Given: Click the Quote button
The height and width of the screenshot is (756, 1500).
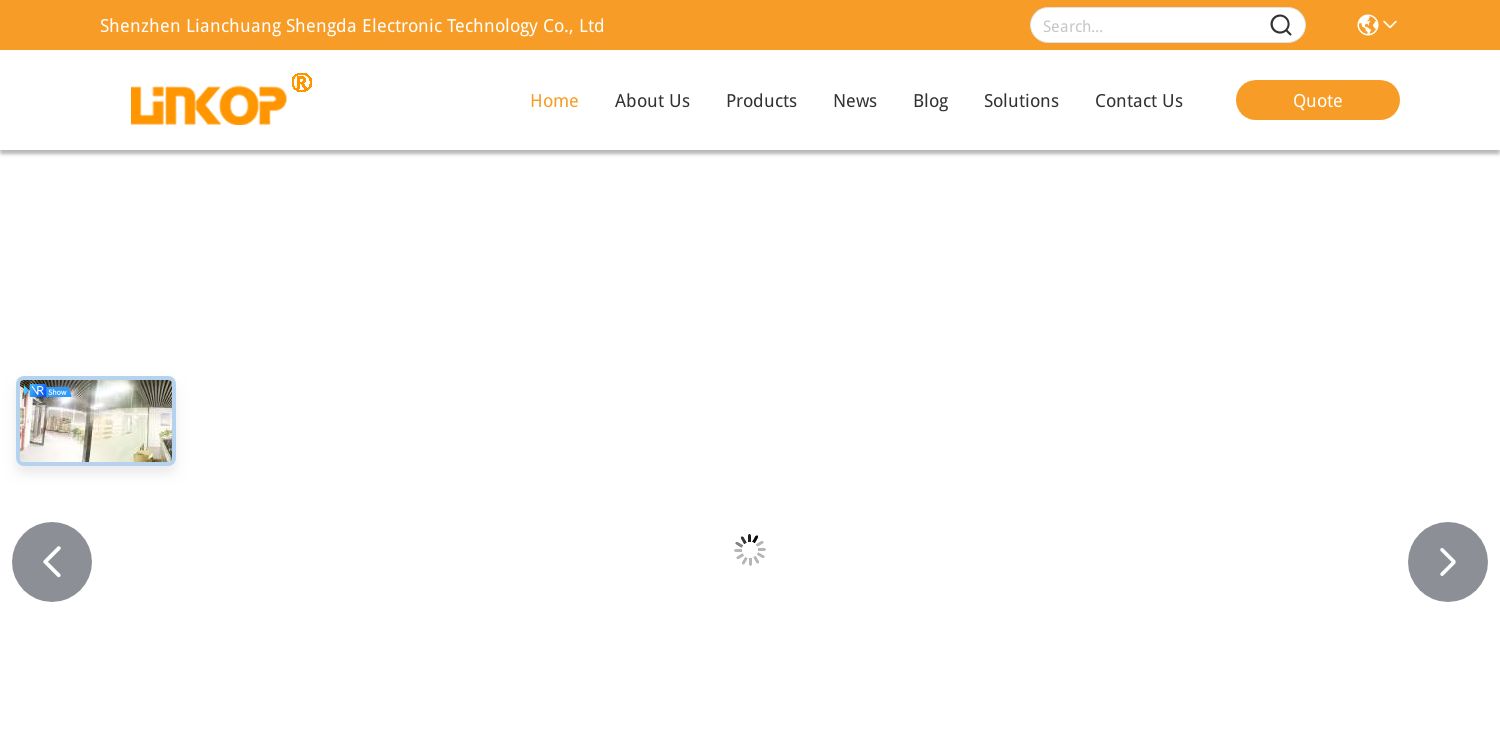Looking at the screenshot, I should 1317,100.
